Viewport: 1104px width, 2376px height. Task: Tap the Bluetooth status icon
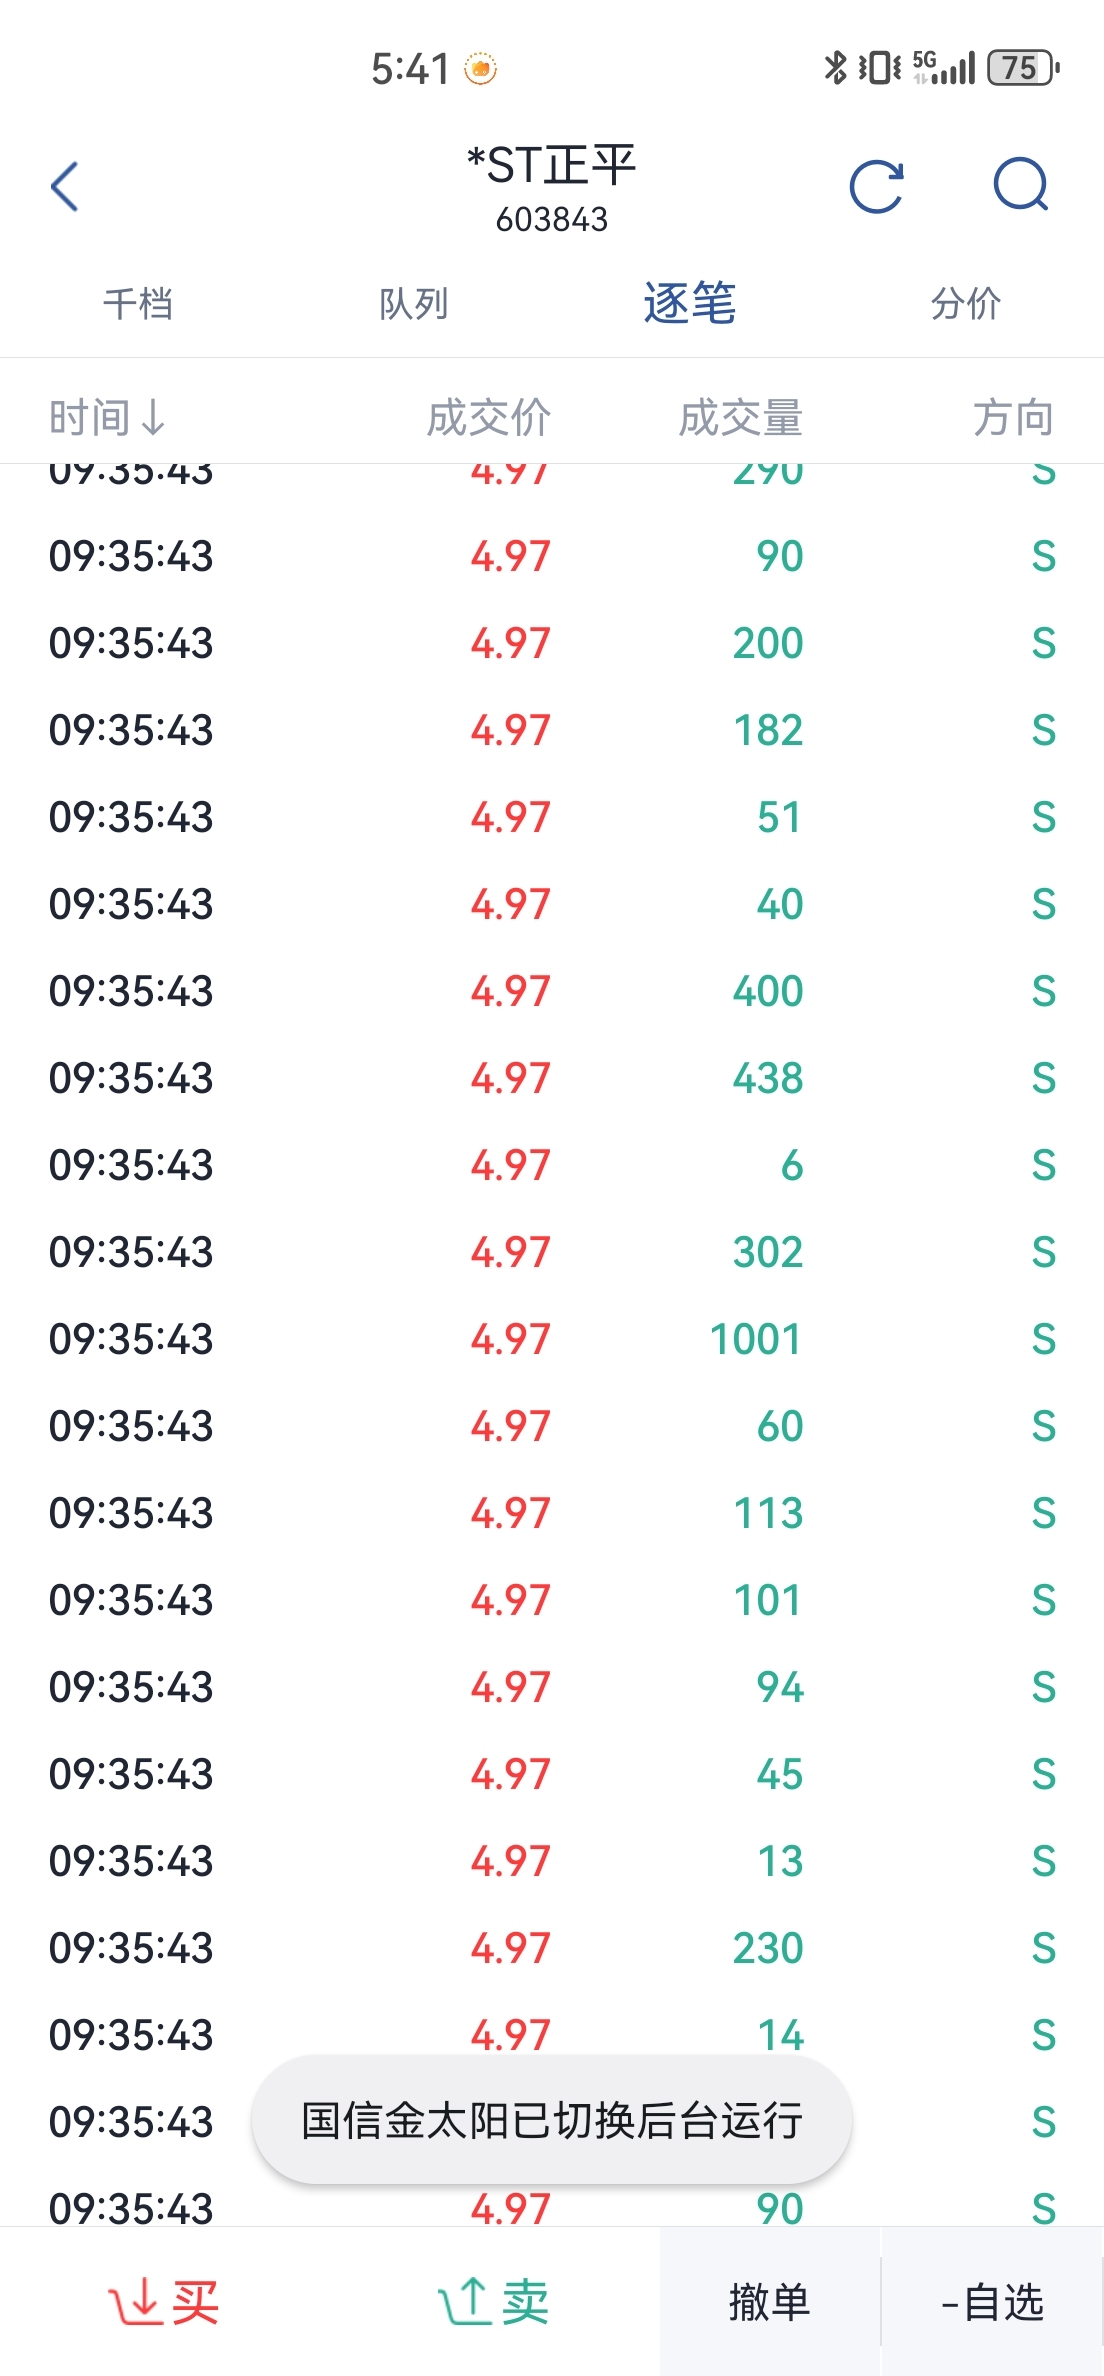click(834, 68)
